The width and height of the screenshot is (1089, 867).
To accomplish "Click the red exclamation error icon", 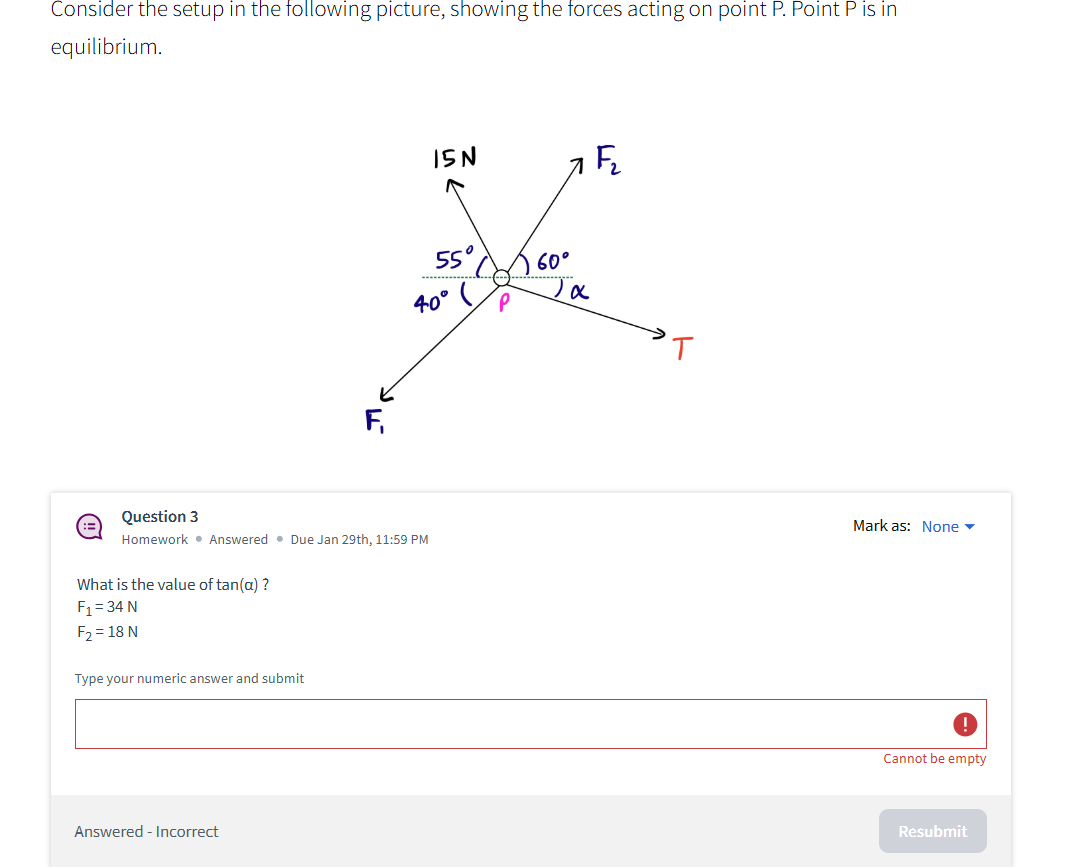I will tap(965, 725).
